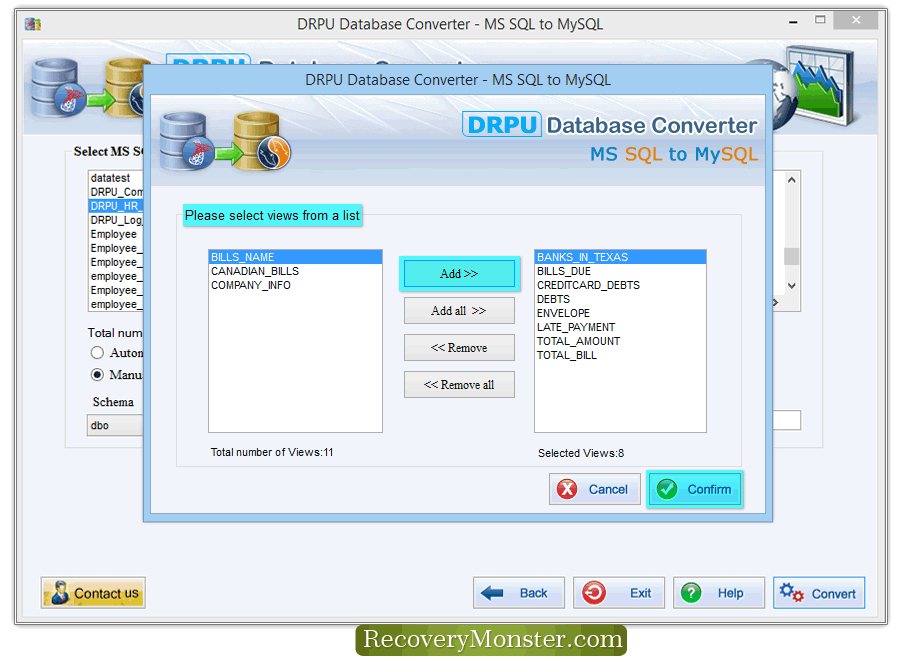Viewport: 900px width, 658px height.
Task: Select CANADIAN_BILLS in the available views list
Action: [x=295, y=271]
